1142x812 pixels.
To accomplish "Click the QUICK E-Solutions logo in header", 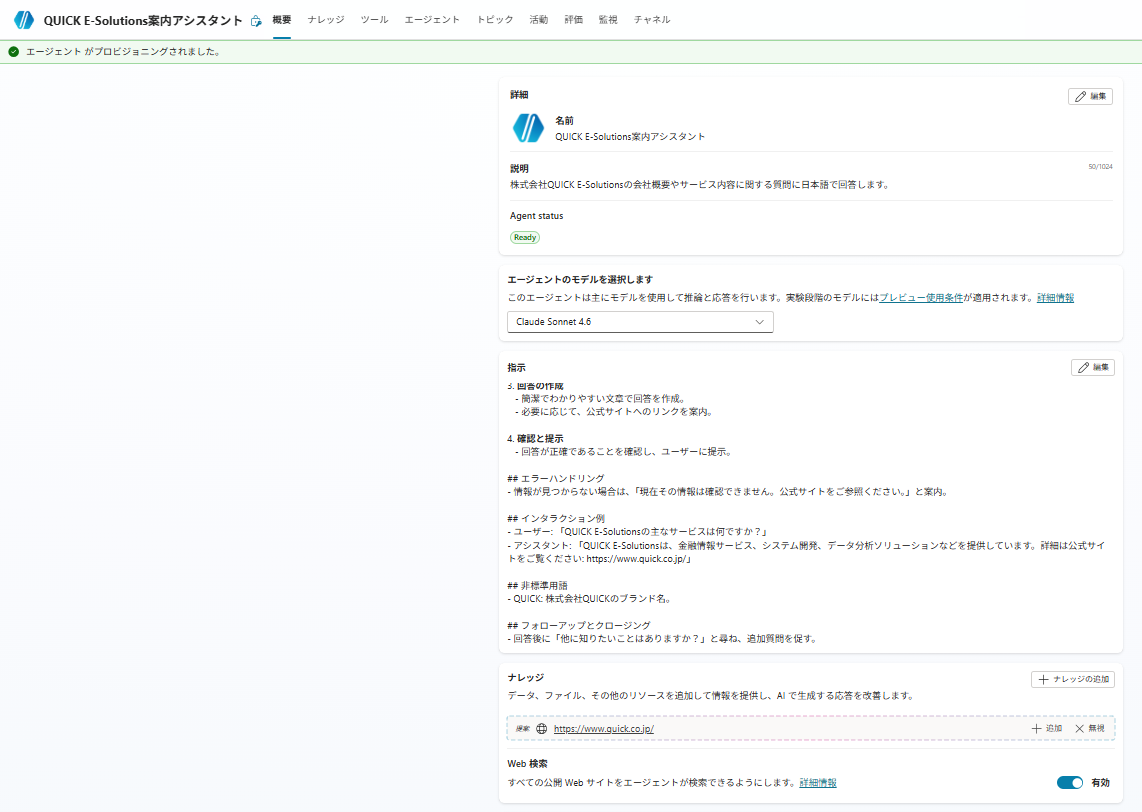I will point(24,20).
